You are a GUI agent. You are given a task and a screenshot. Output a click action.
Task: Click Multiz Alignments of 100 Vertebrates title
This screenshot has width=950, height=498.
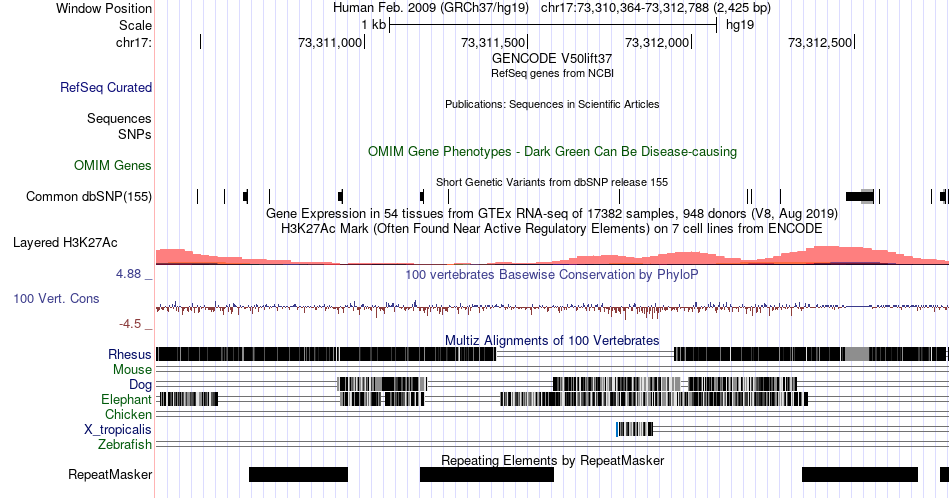pyautogui.click(x=552, y=340)
